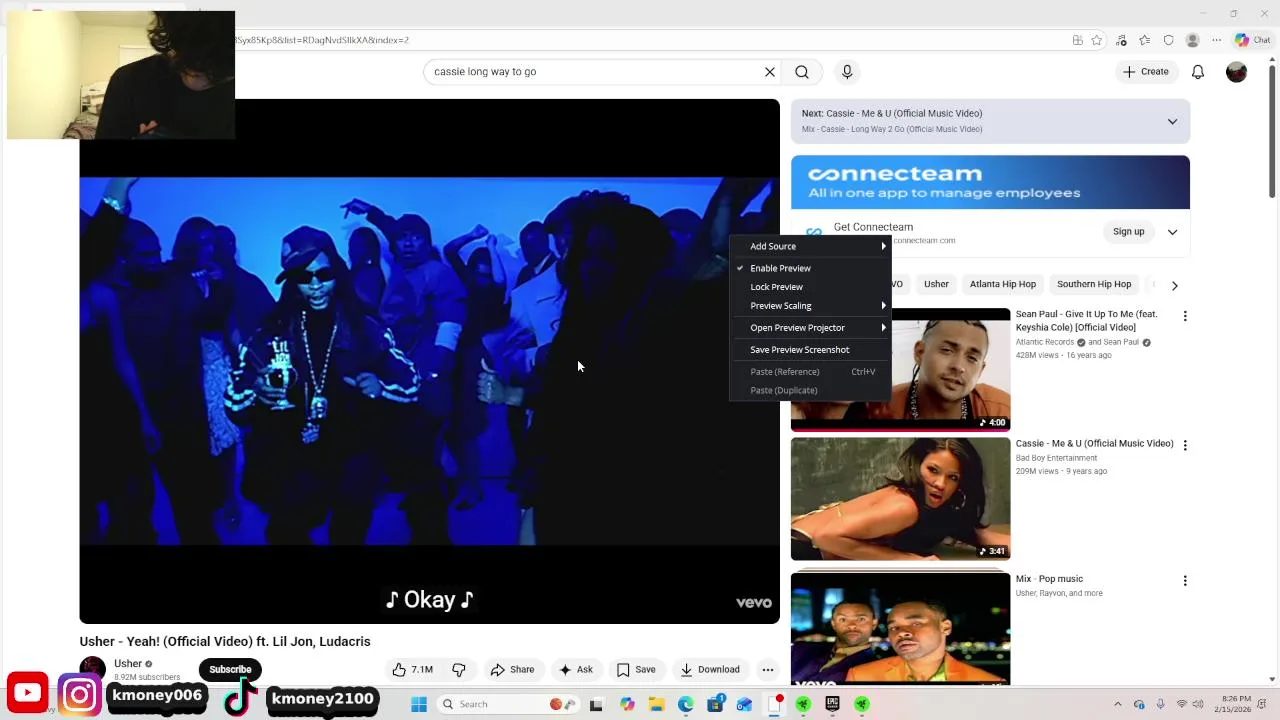
Task: Open options for Sean Paul video
Action: [1185, 316]
